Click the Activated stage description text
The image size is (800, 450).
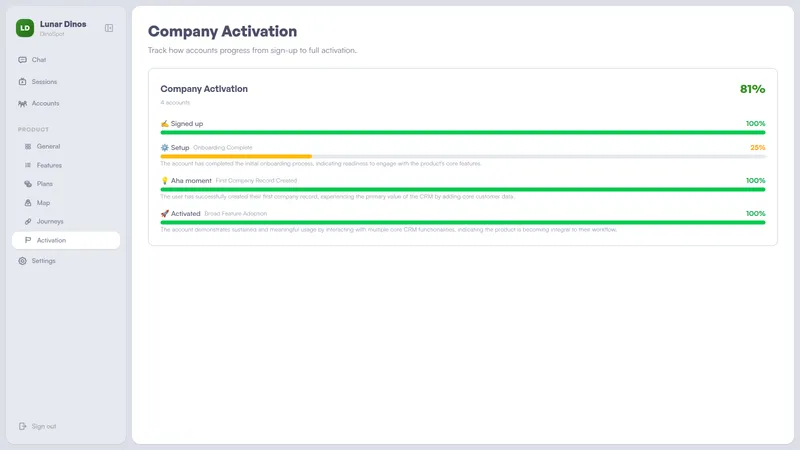(389, 230)
